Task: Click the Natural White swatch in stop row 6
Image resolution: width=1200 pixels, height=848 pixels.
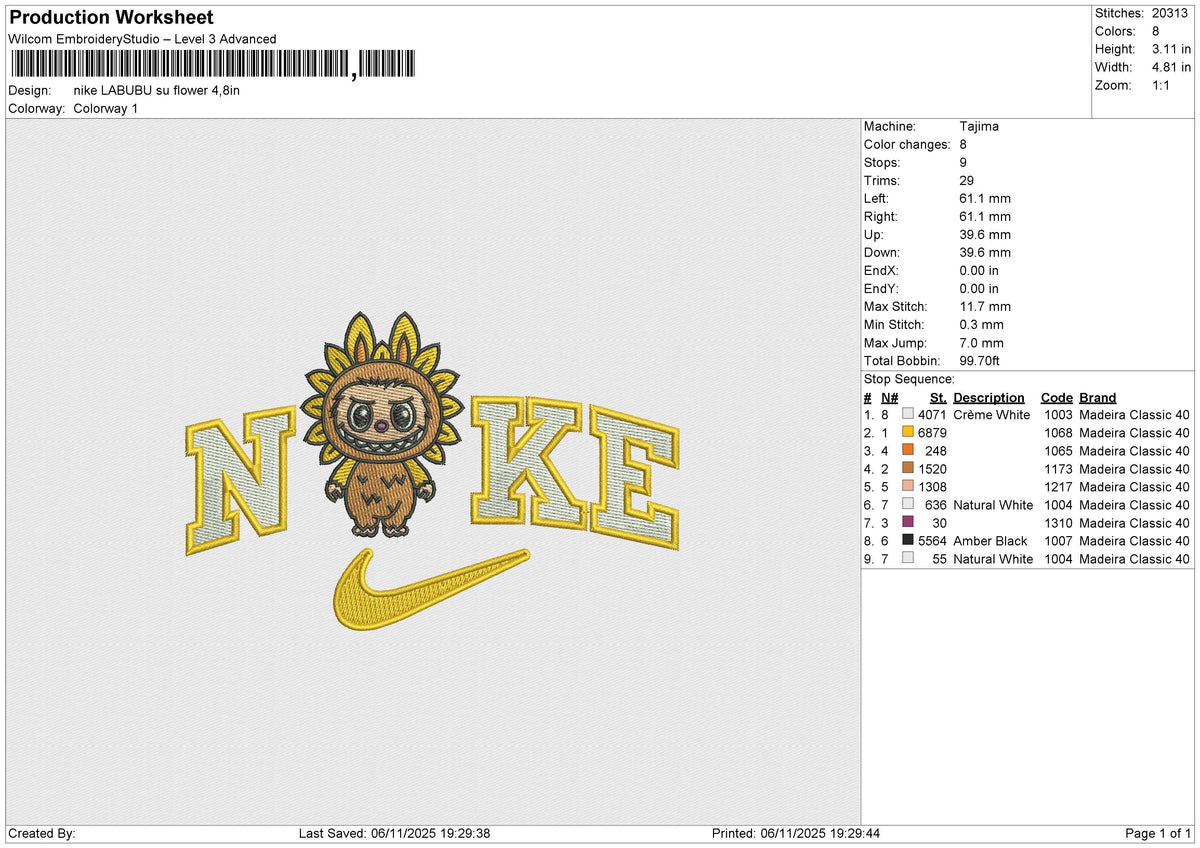Action: pyautogui.click(x=908, y=504)
